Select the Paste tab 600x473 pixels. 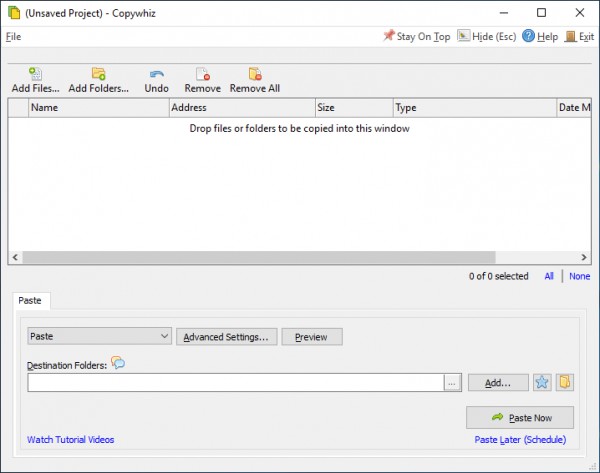coord(30,300)
